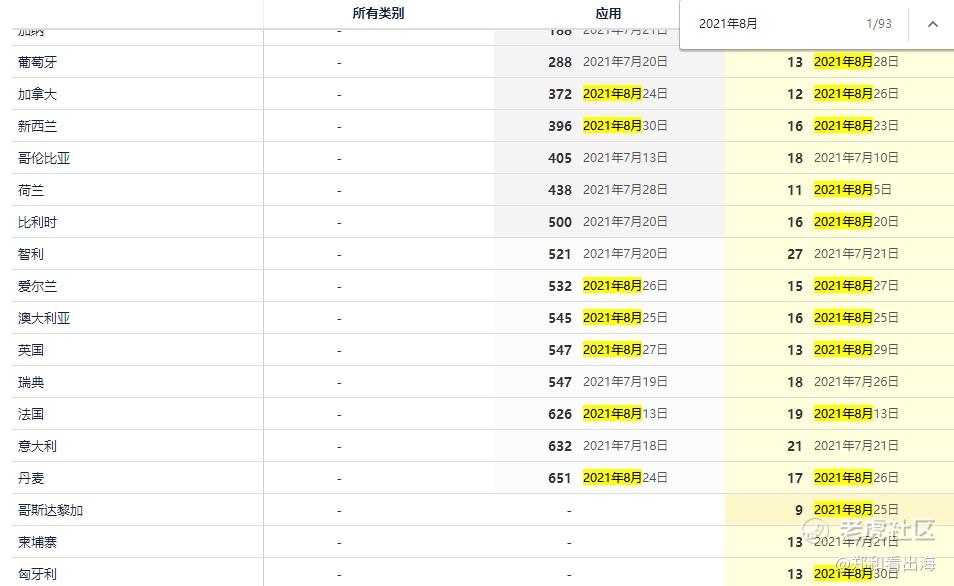This screenshot has width=954, height=586.
Task: Click the previous match up arrow
Action: [933, 24]
